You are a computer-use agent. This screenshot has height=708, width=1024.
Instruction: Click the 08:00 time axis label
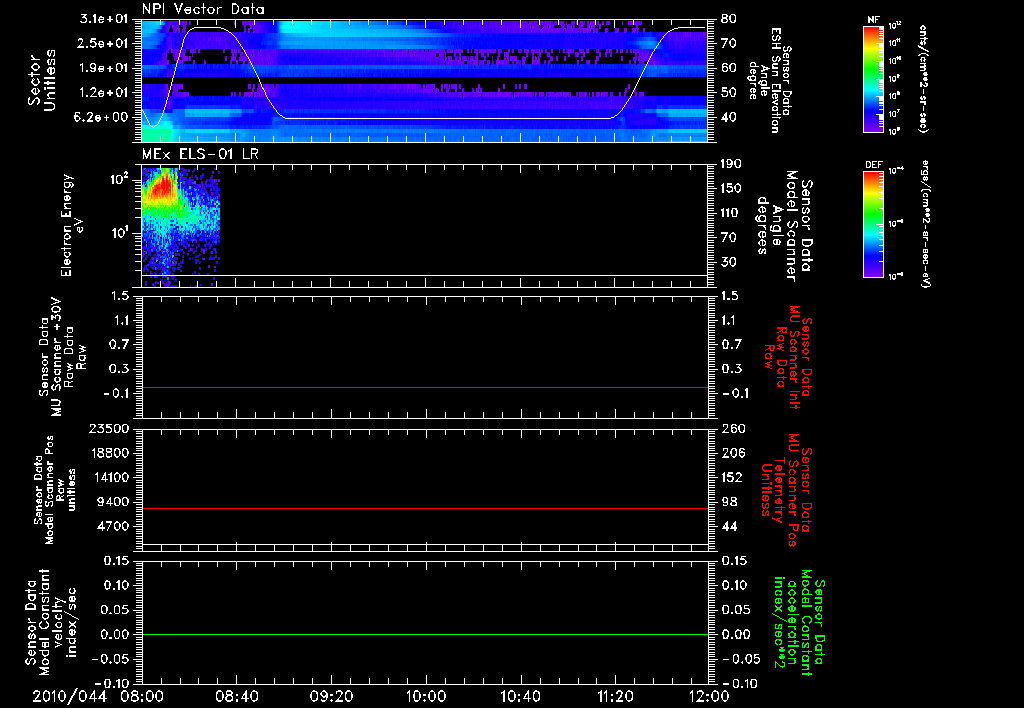(x=142, y=696)
